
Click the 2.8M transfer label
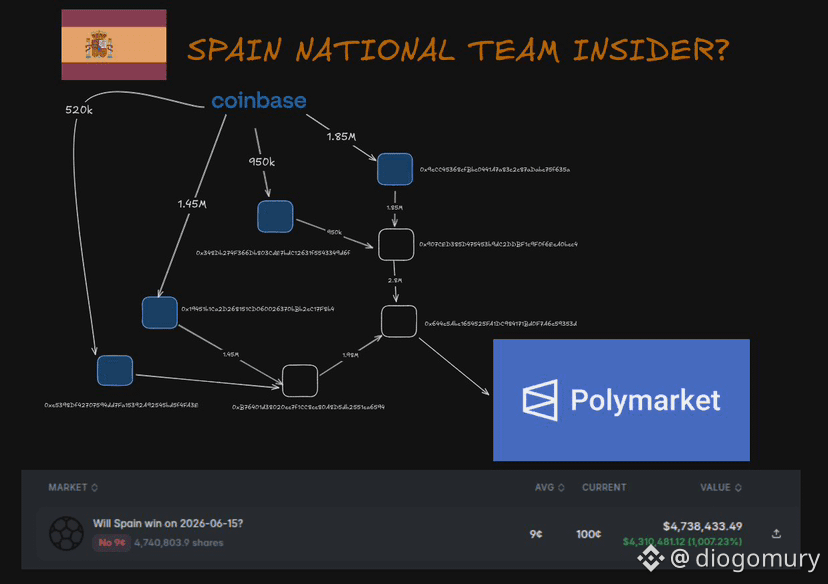[395, 280]
